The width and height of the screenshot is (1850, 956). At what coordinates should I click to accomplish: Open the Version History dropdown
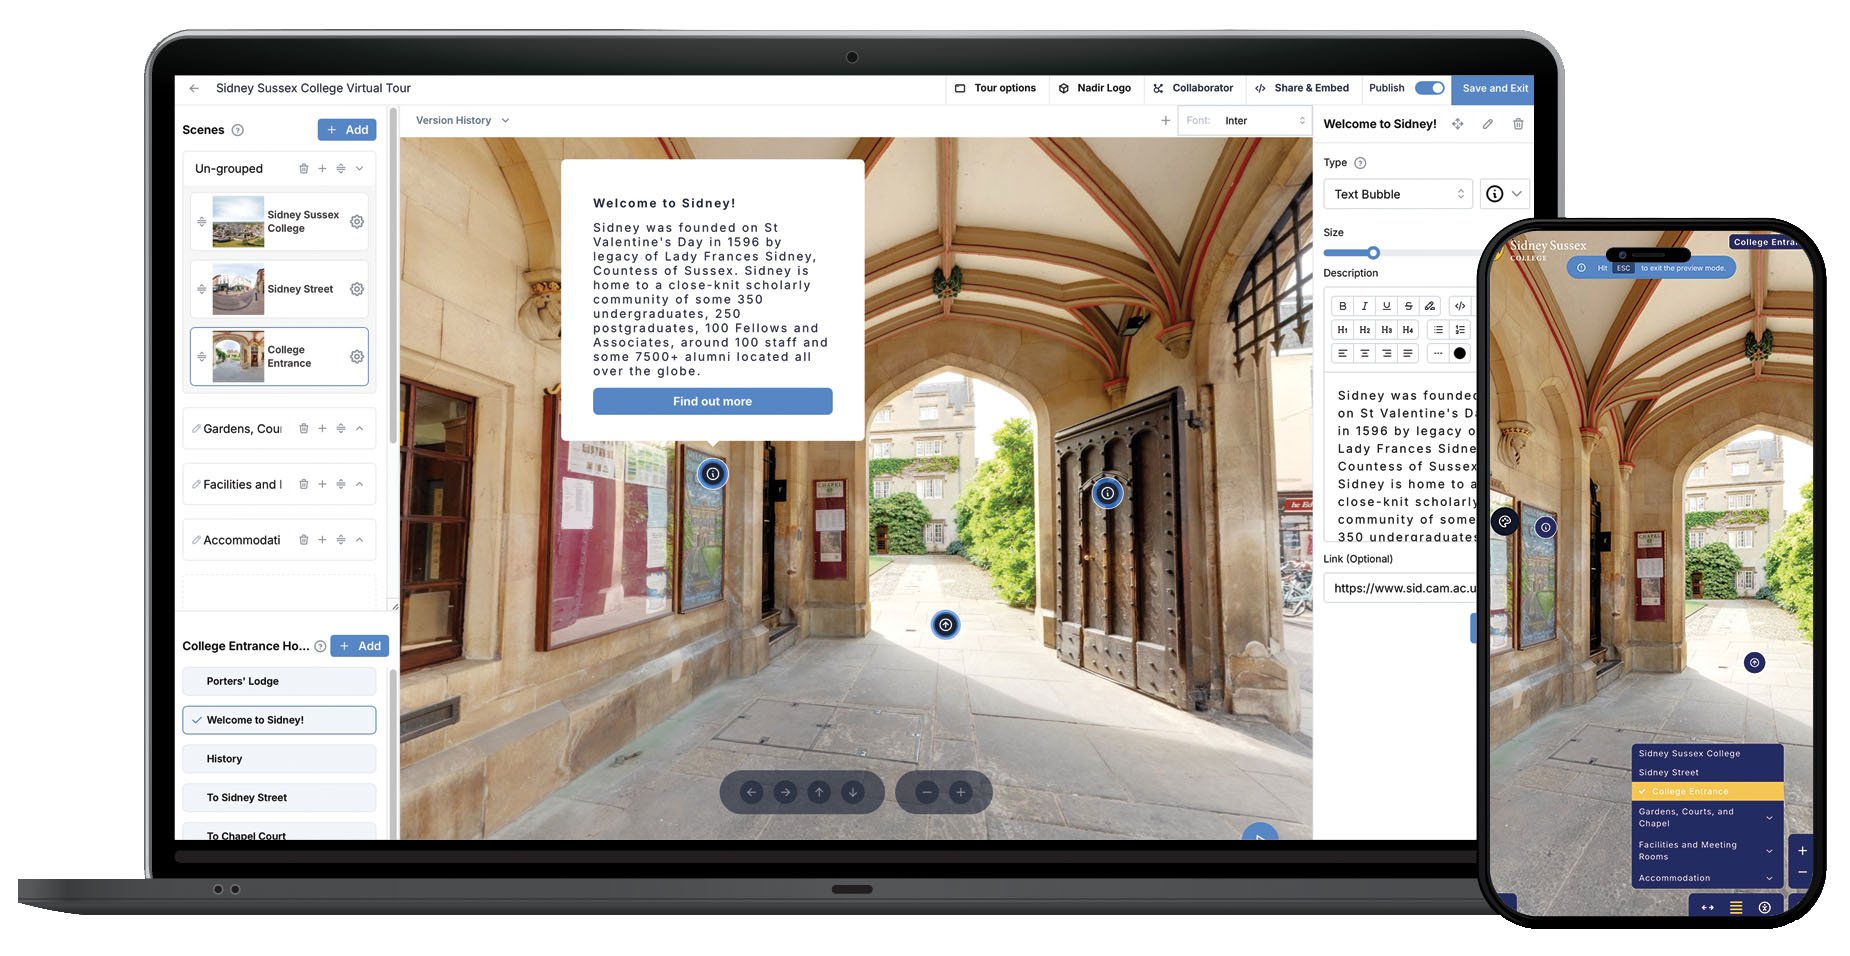pyautogui.click(x=462, y=120)
